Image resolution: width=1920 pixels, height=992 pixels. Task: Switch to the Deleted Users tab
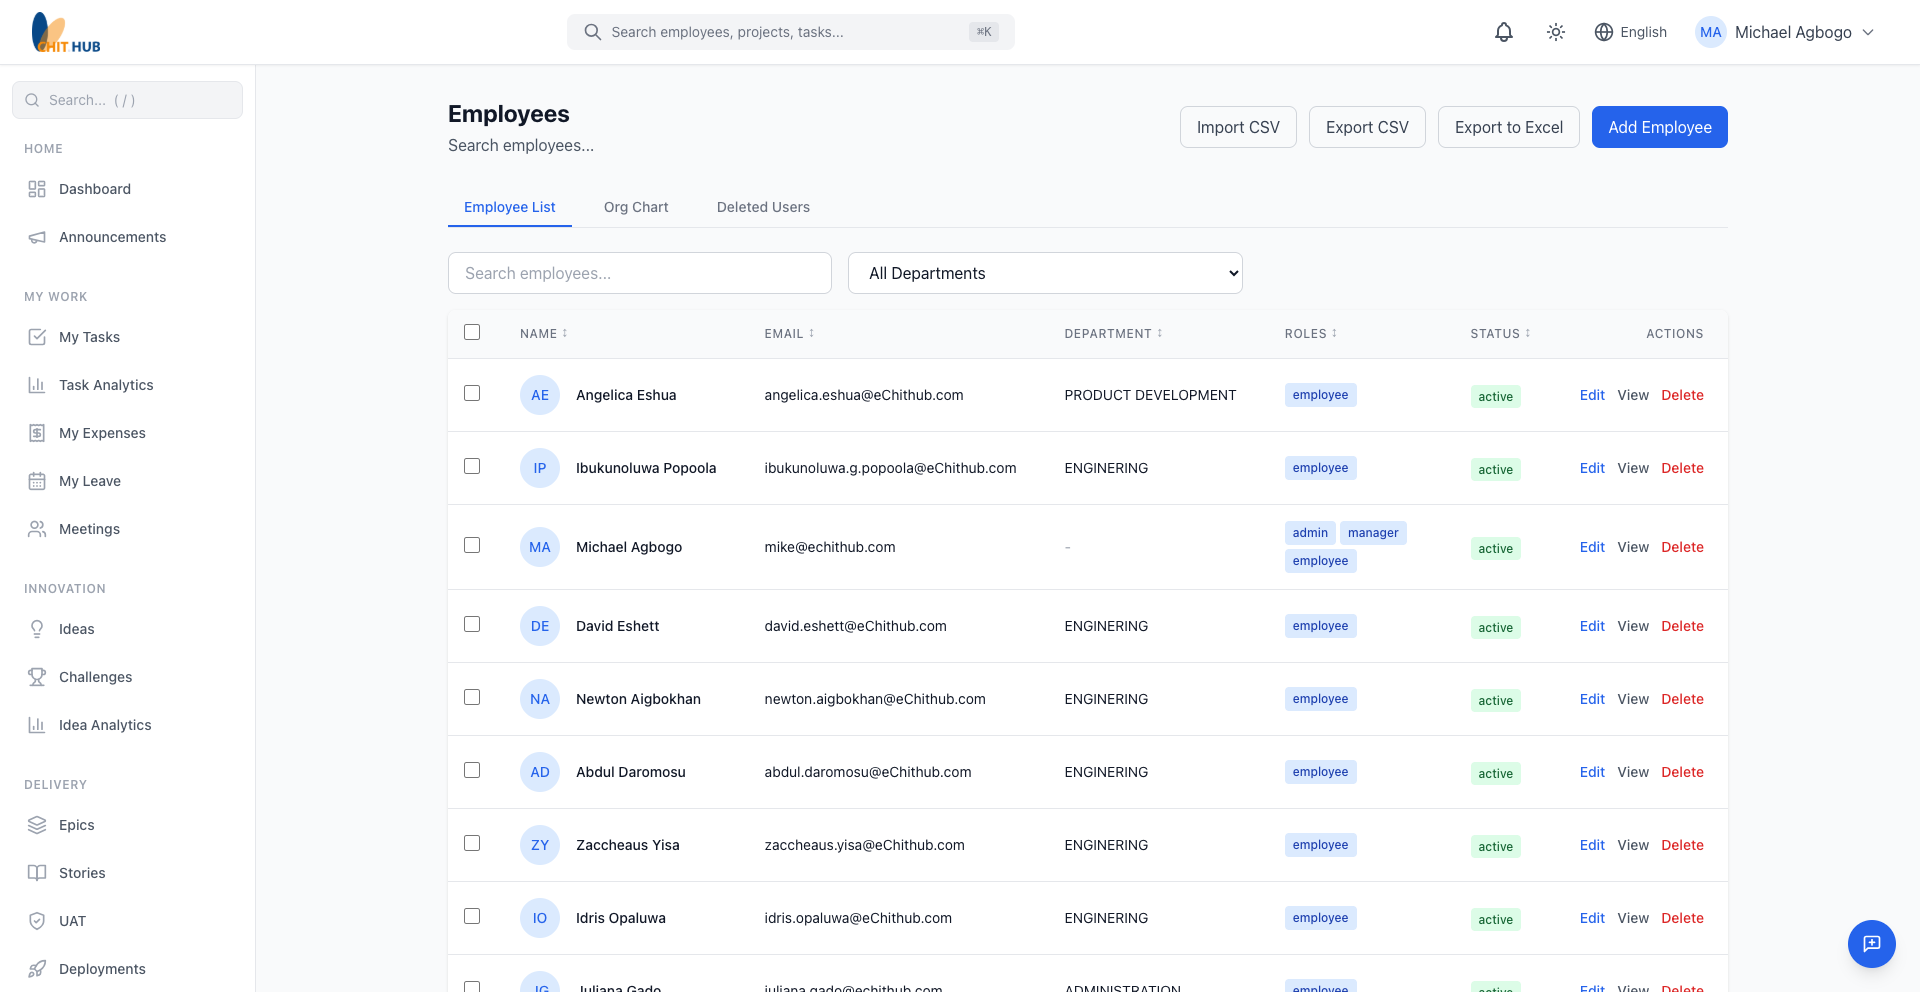tap(763, 207)
